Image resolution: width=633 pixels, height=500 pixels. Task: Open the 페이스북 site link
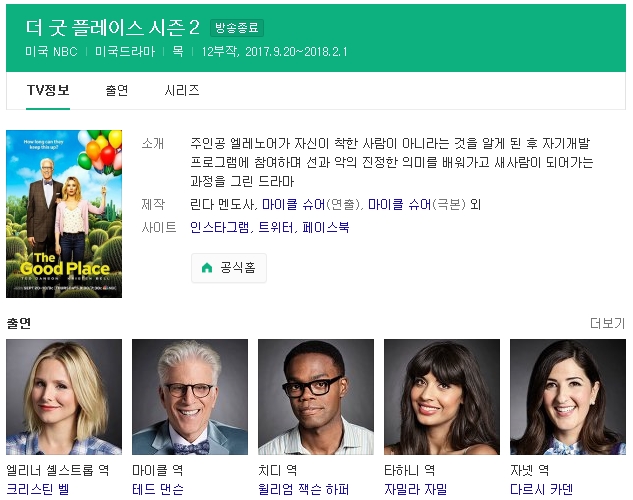(326, 228)
